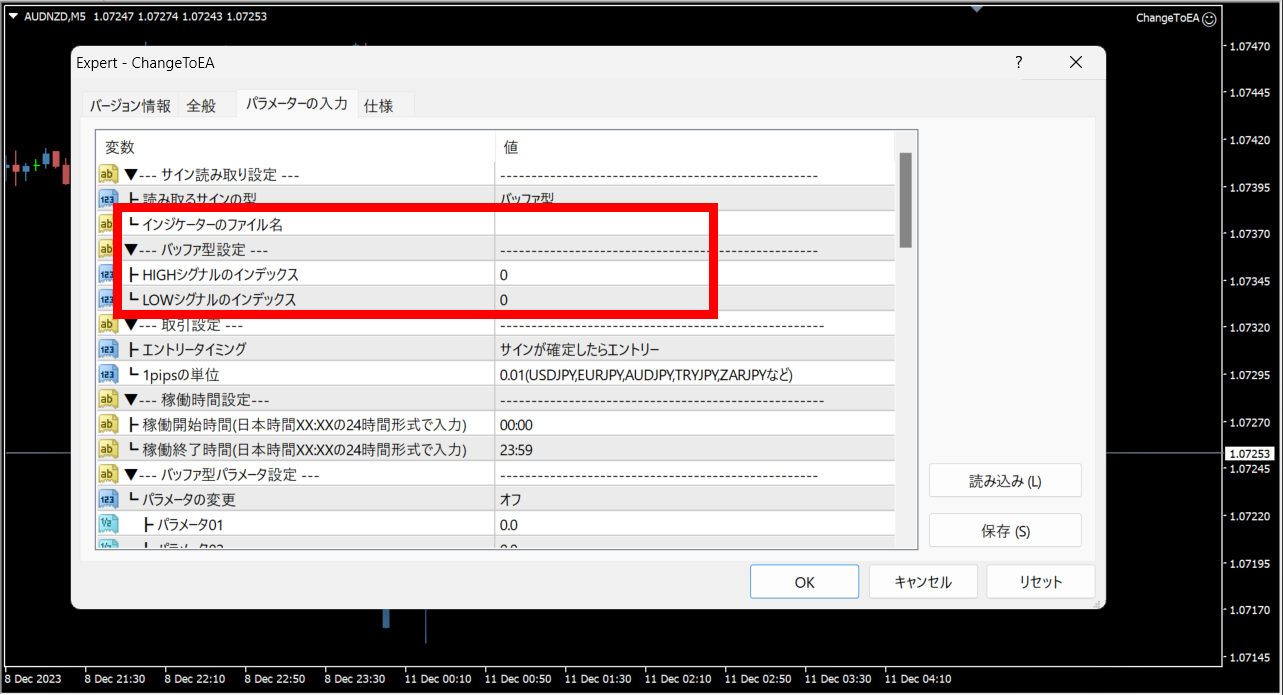Screen dimensions: 1283x695
Task: Select the ▼--- 取引設定 --- row label
Action: pos(184,325)
